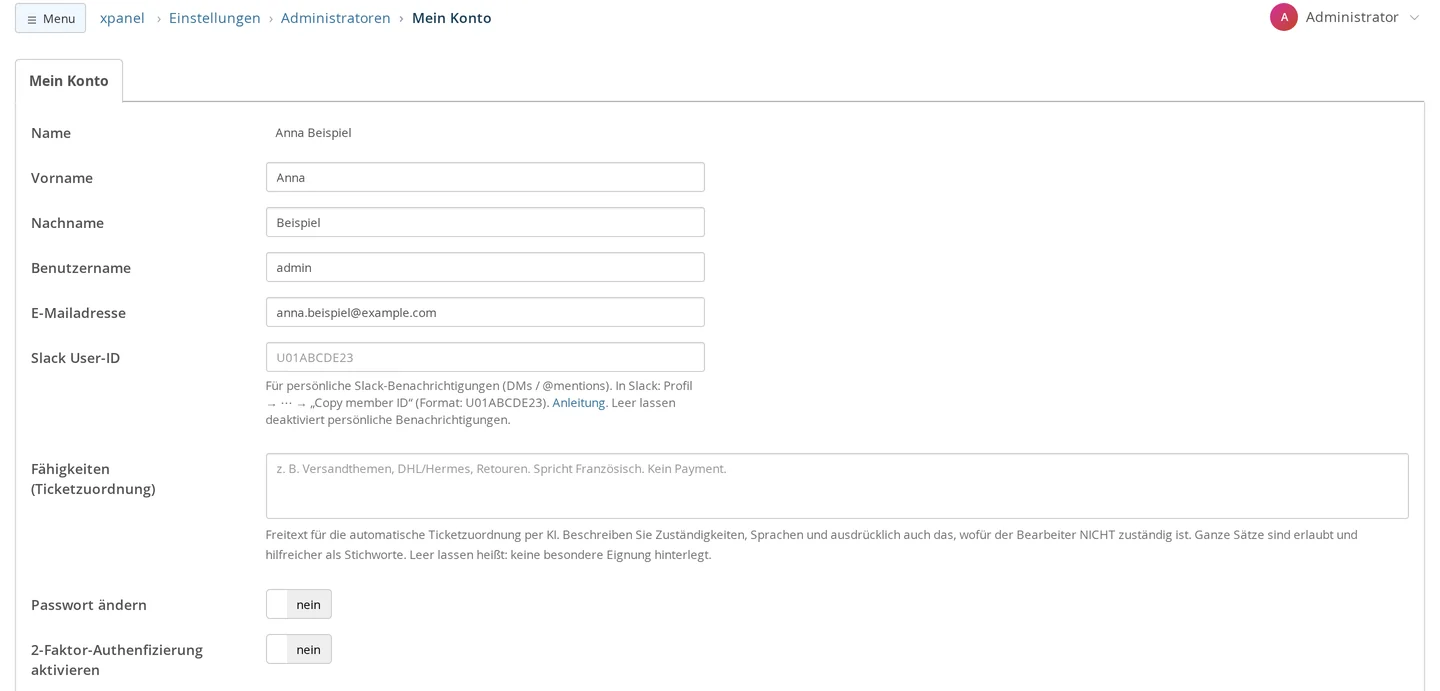Click into the Nachname field
The width and height of the screenshot is (1440, 691).
pyautogui.click(x=485, y=222)
